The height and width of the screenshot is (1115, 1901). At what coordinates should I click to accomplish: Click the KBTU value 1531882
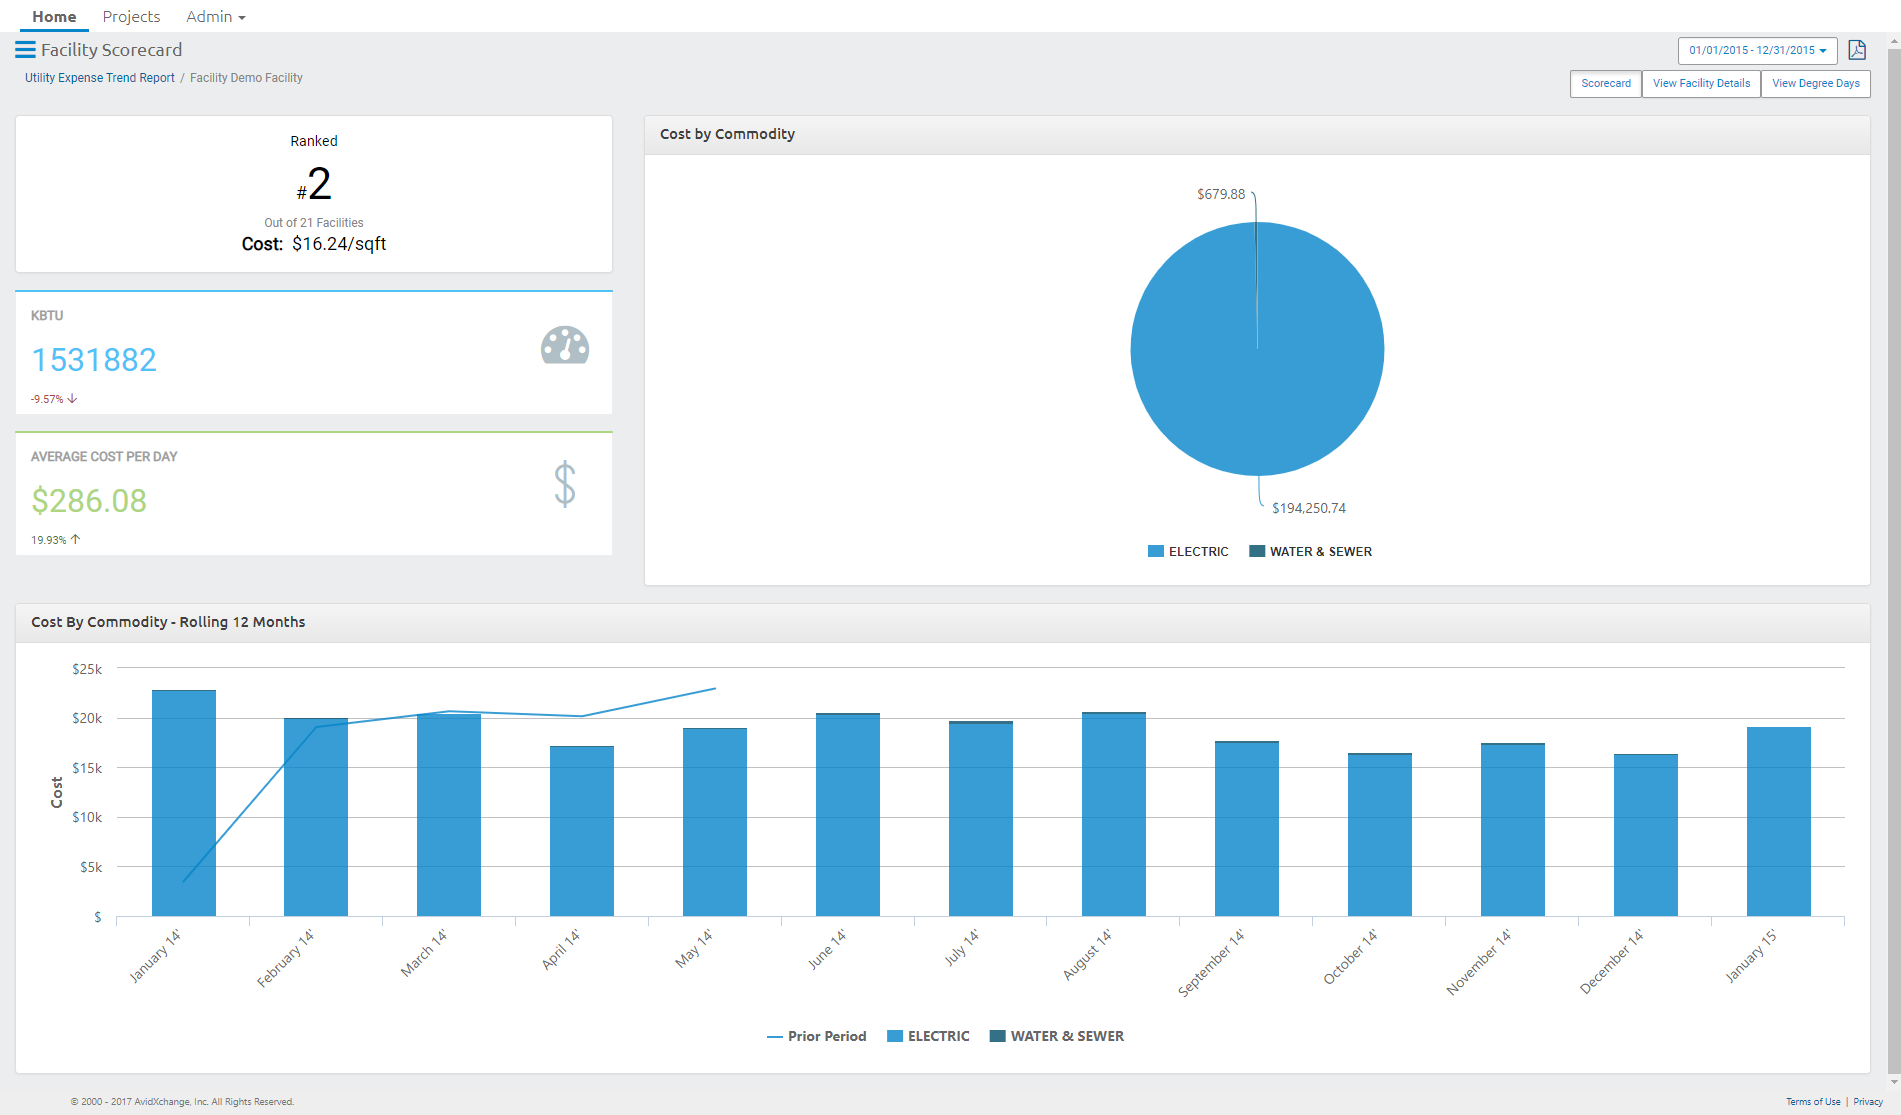tap(94, 360)
